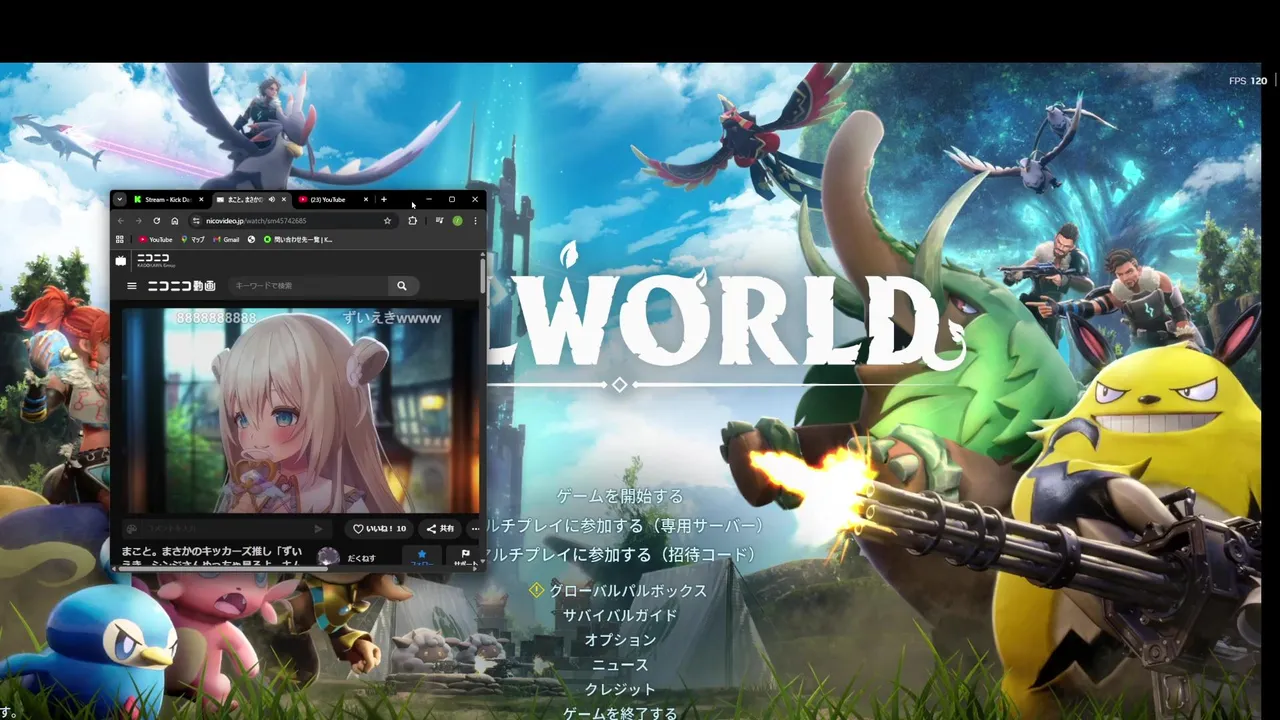Click the Niconico video player

pos(300,410)
